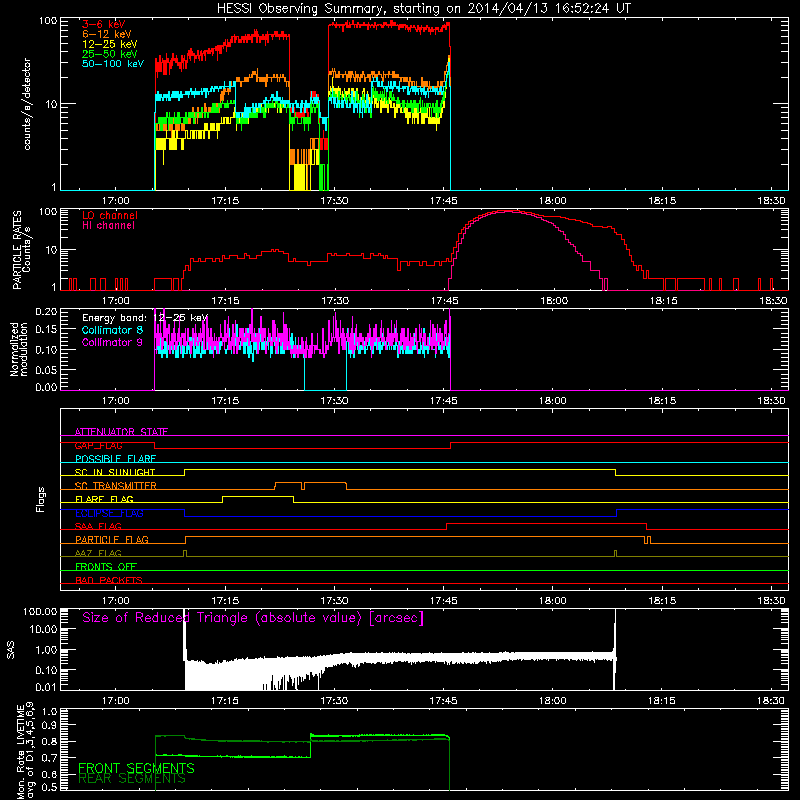
Task: Click the vertical Flags axis title
Action: [41, 499]
